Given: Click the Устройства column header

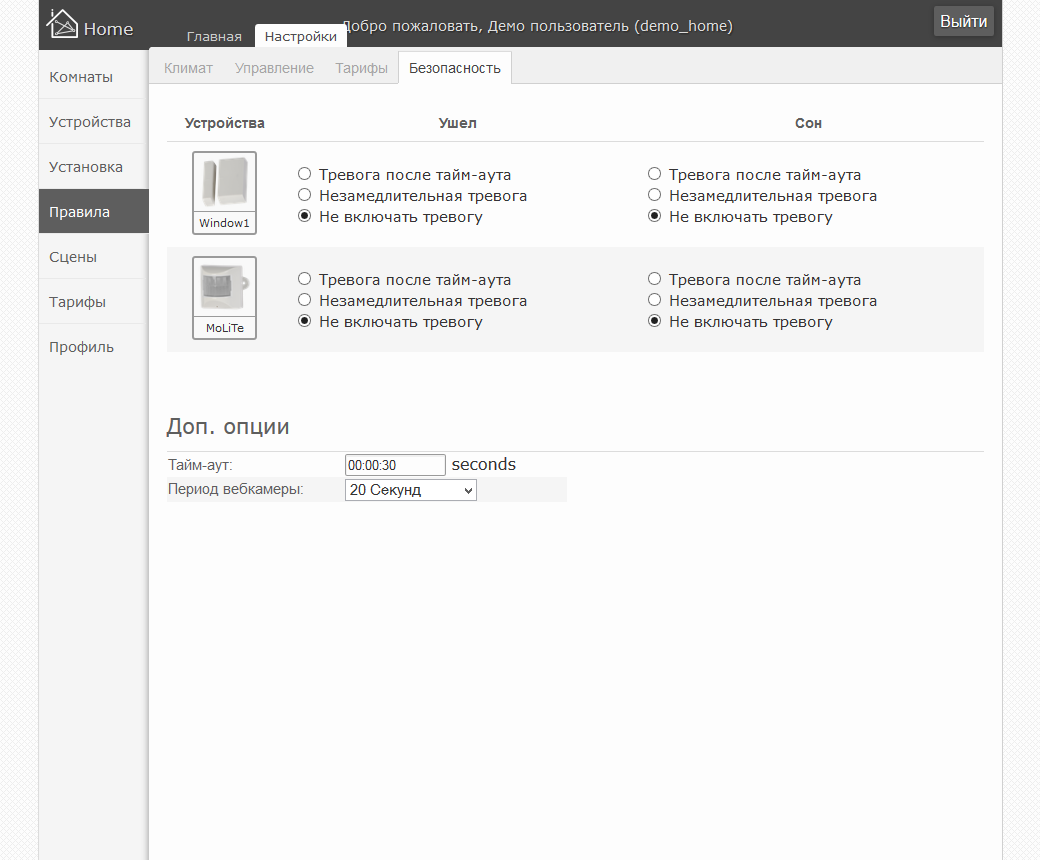Looking at the screenshot, I should point(224,123).
